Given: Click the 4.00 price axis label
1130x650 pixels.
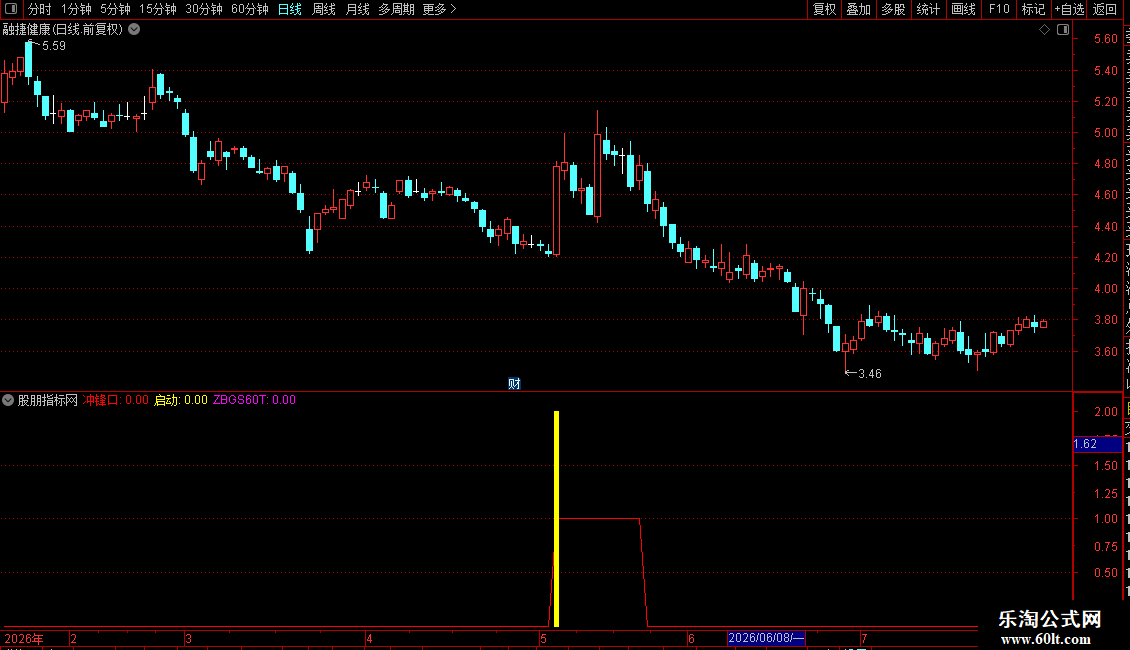Looking at the screenshot, I should click(x=1105, y=288).
